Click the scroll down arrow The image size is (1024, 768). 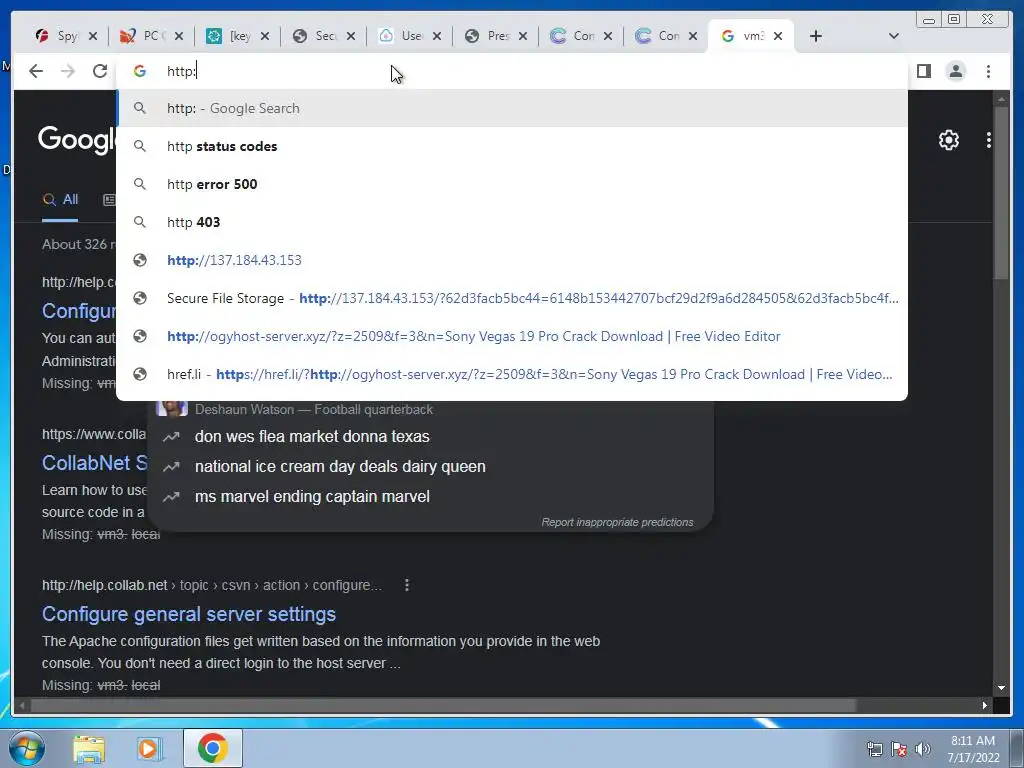[1001, 688]
